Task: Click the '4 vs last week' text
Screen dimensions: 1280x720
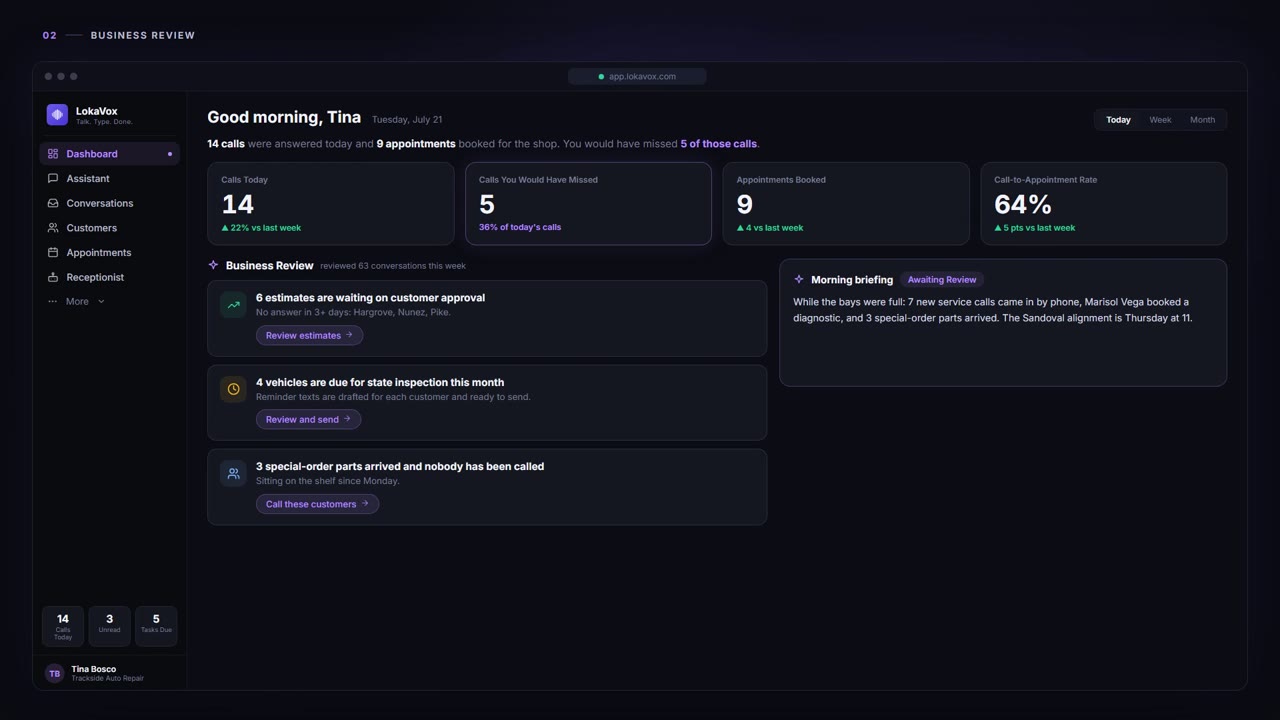Action: (775, 228)
